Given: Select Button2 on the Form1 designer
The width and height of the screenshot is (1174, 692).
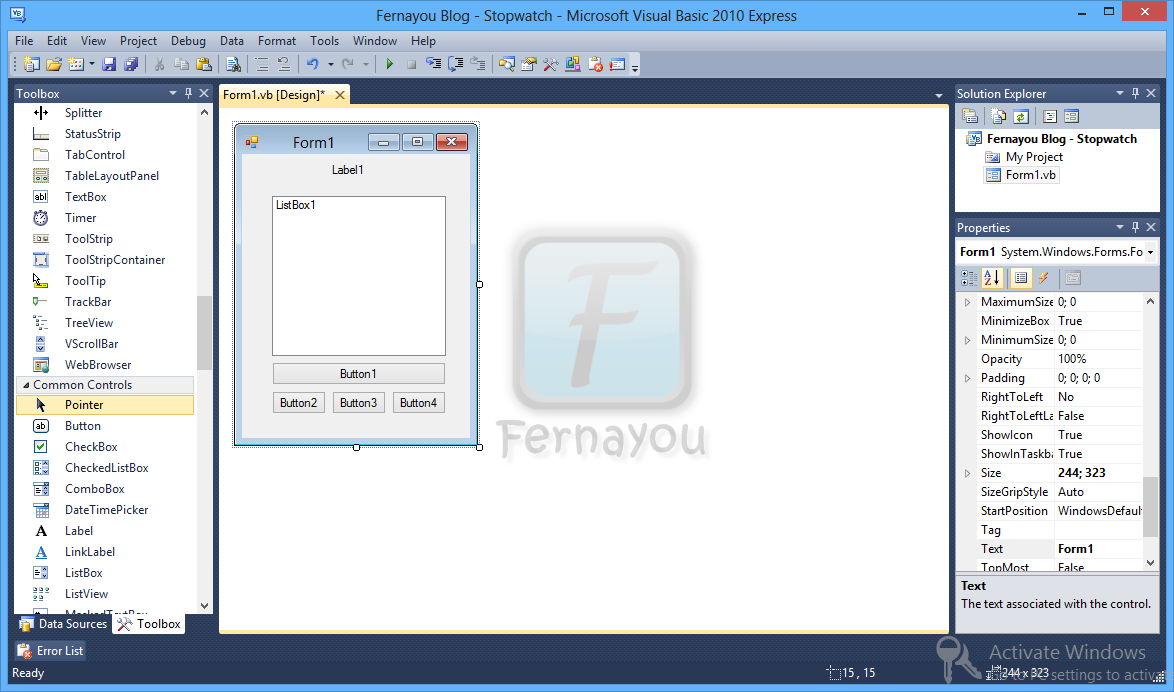Looking at the screenshot, I should [x=298, y=402].
